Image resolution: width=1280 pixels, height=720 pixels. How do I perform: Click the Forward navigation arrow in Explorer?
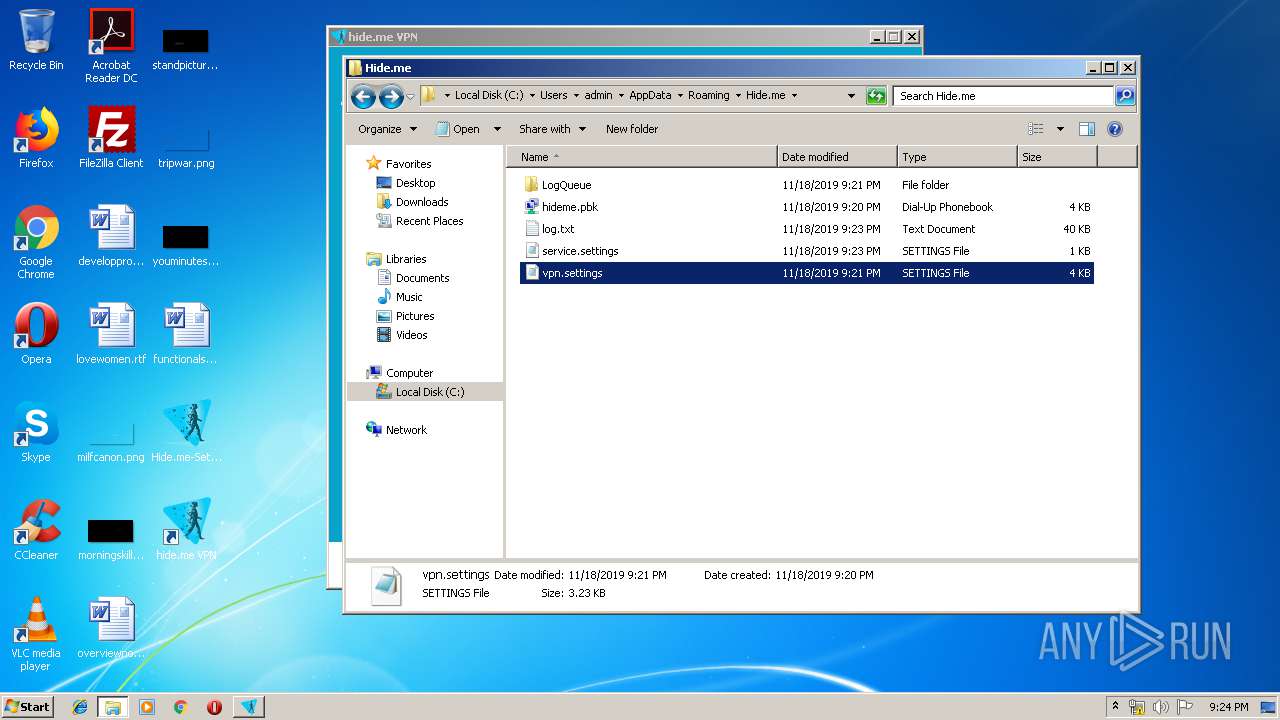pyautogui.click(x=391, y=96)
